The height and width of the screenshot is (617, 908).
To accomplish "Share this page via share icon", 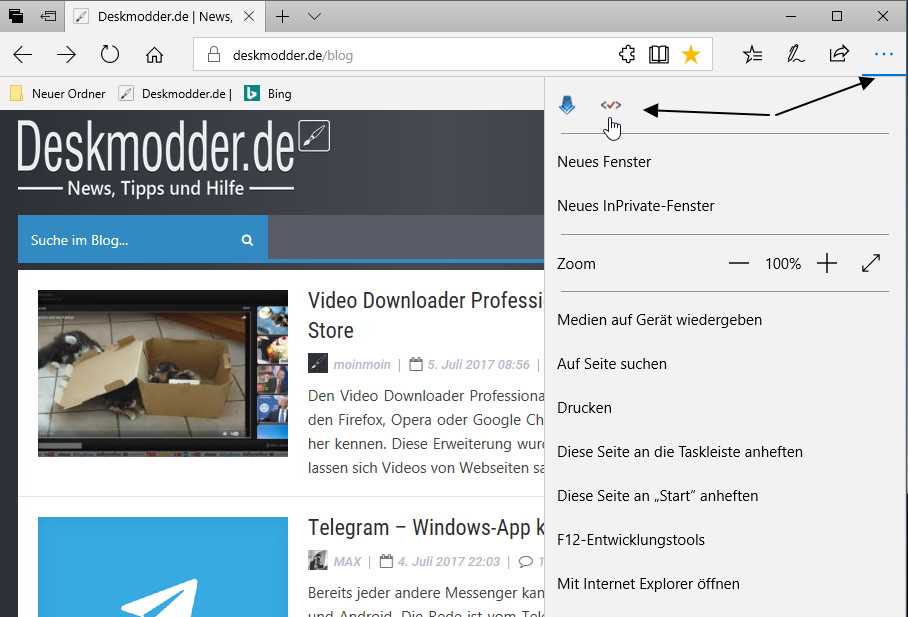I will coord(839,55).
